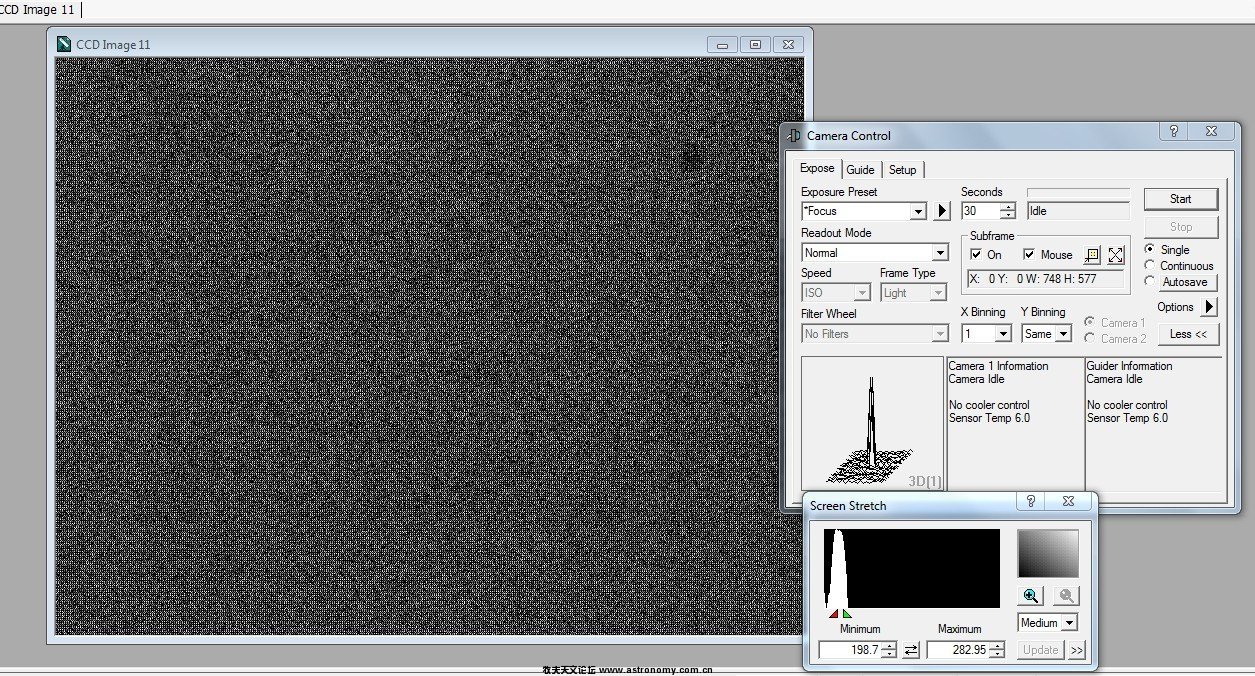Click the subframe coordinates readout 'W: 748 H: 577'
This screenshot has width=1255, height=676.
pos(1057,279)
